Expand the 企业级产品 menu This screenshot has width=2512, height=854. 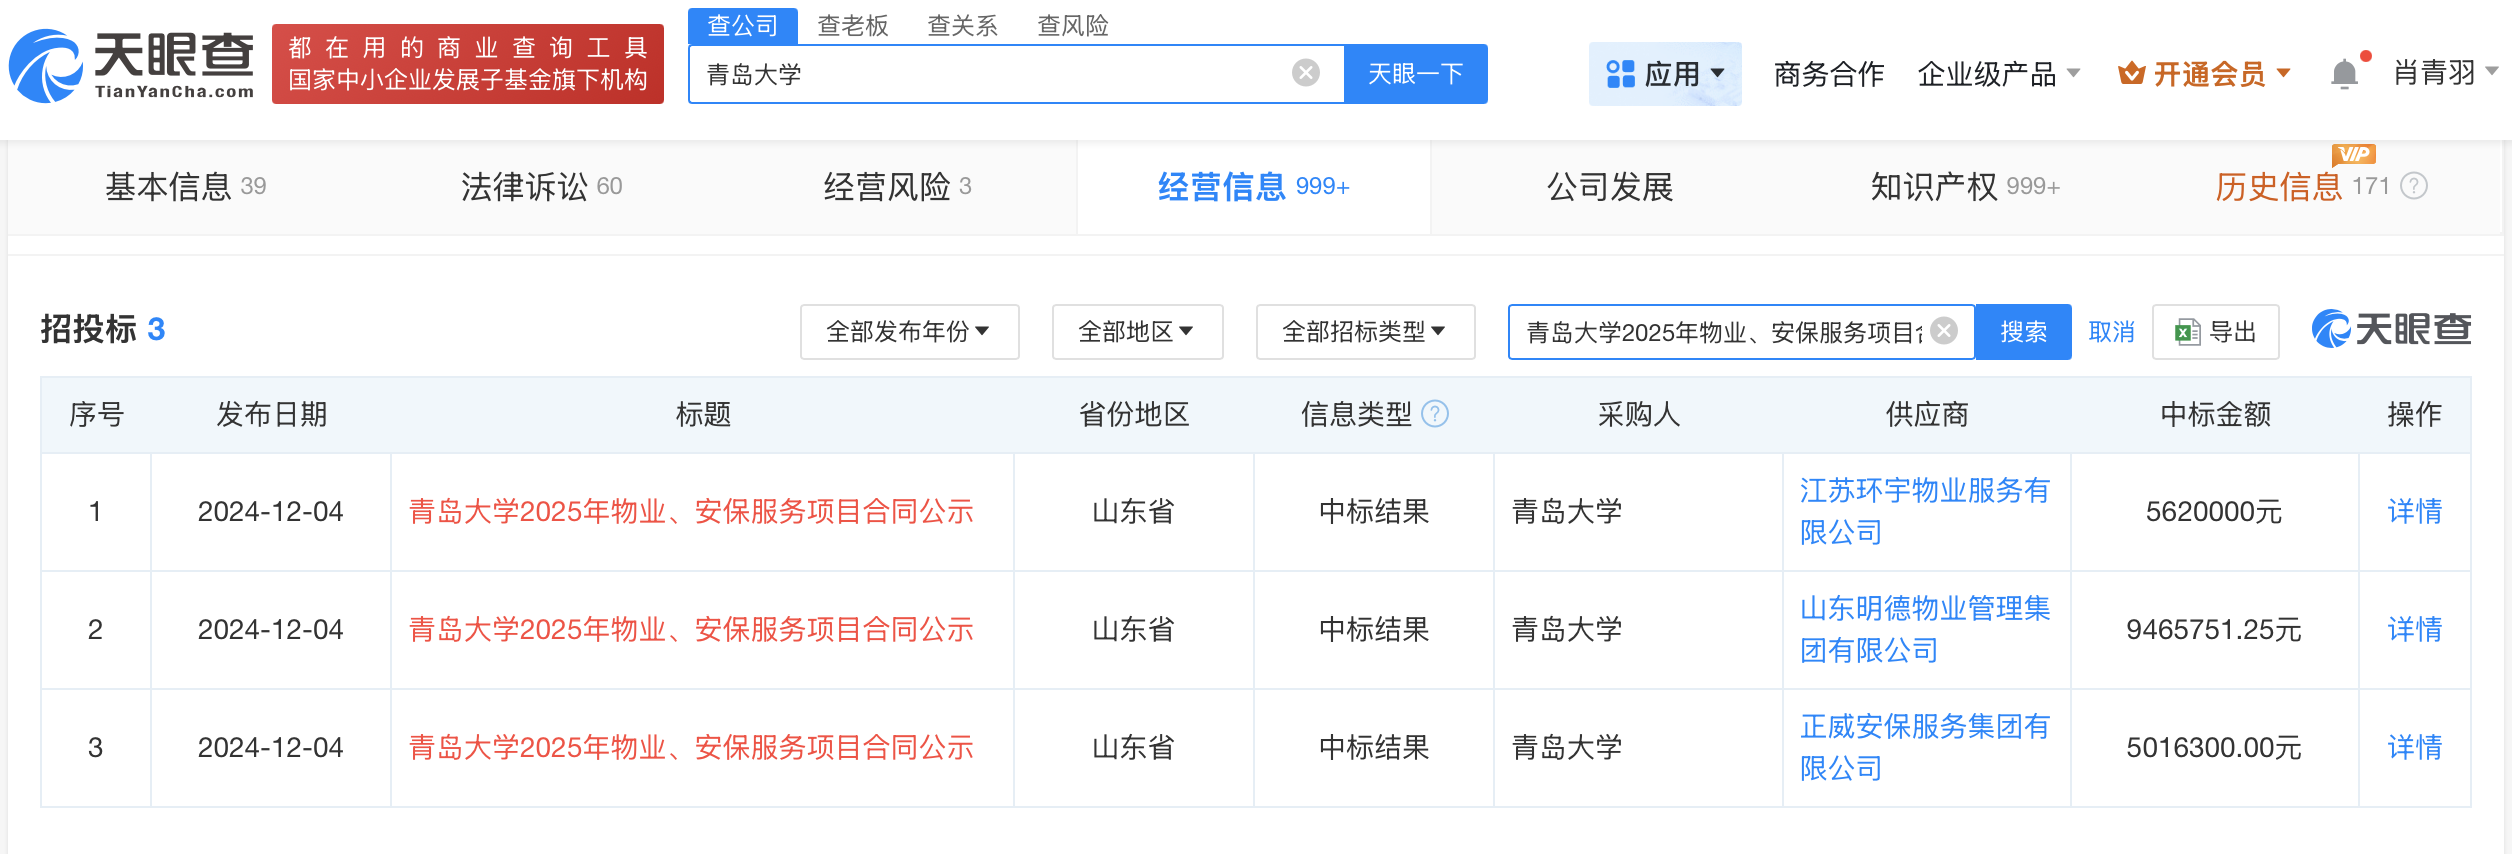(1998, 74)
